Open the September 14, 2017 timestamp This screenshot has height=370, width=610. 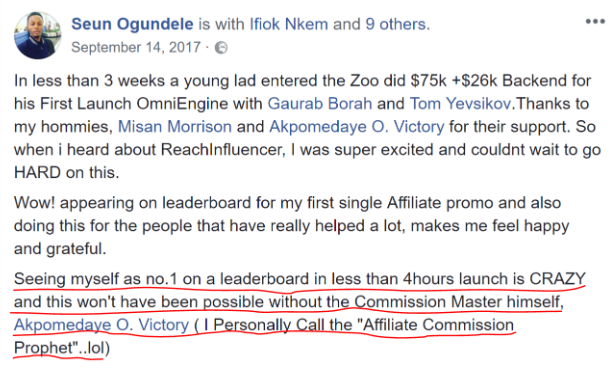136,47
